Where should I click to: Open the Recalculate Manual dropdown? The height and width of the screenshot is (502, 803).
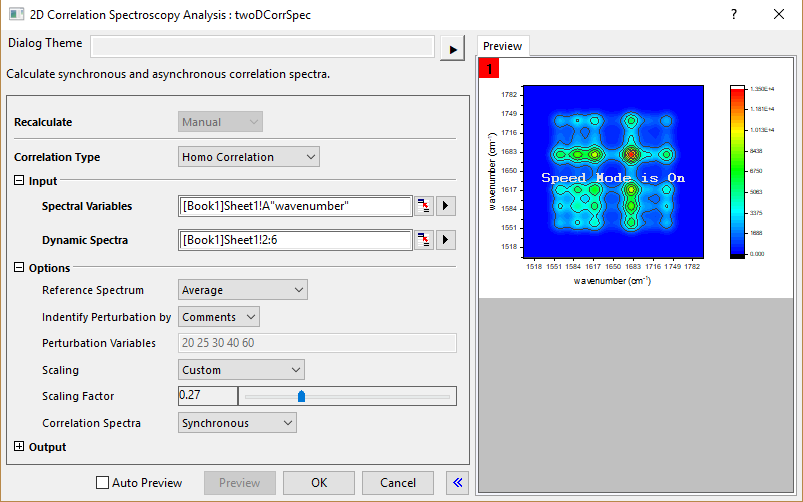coord(220,122)
